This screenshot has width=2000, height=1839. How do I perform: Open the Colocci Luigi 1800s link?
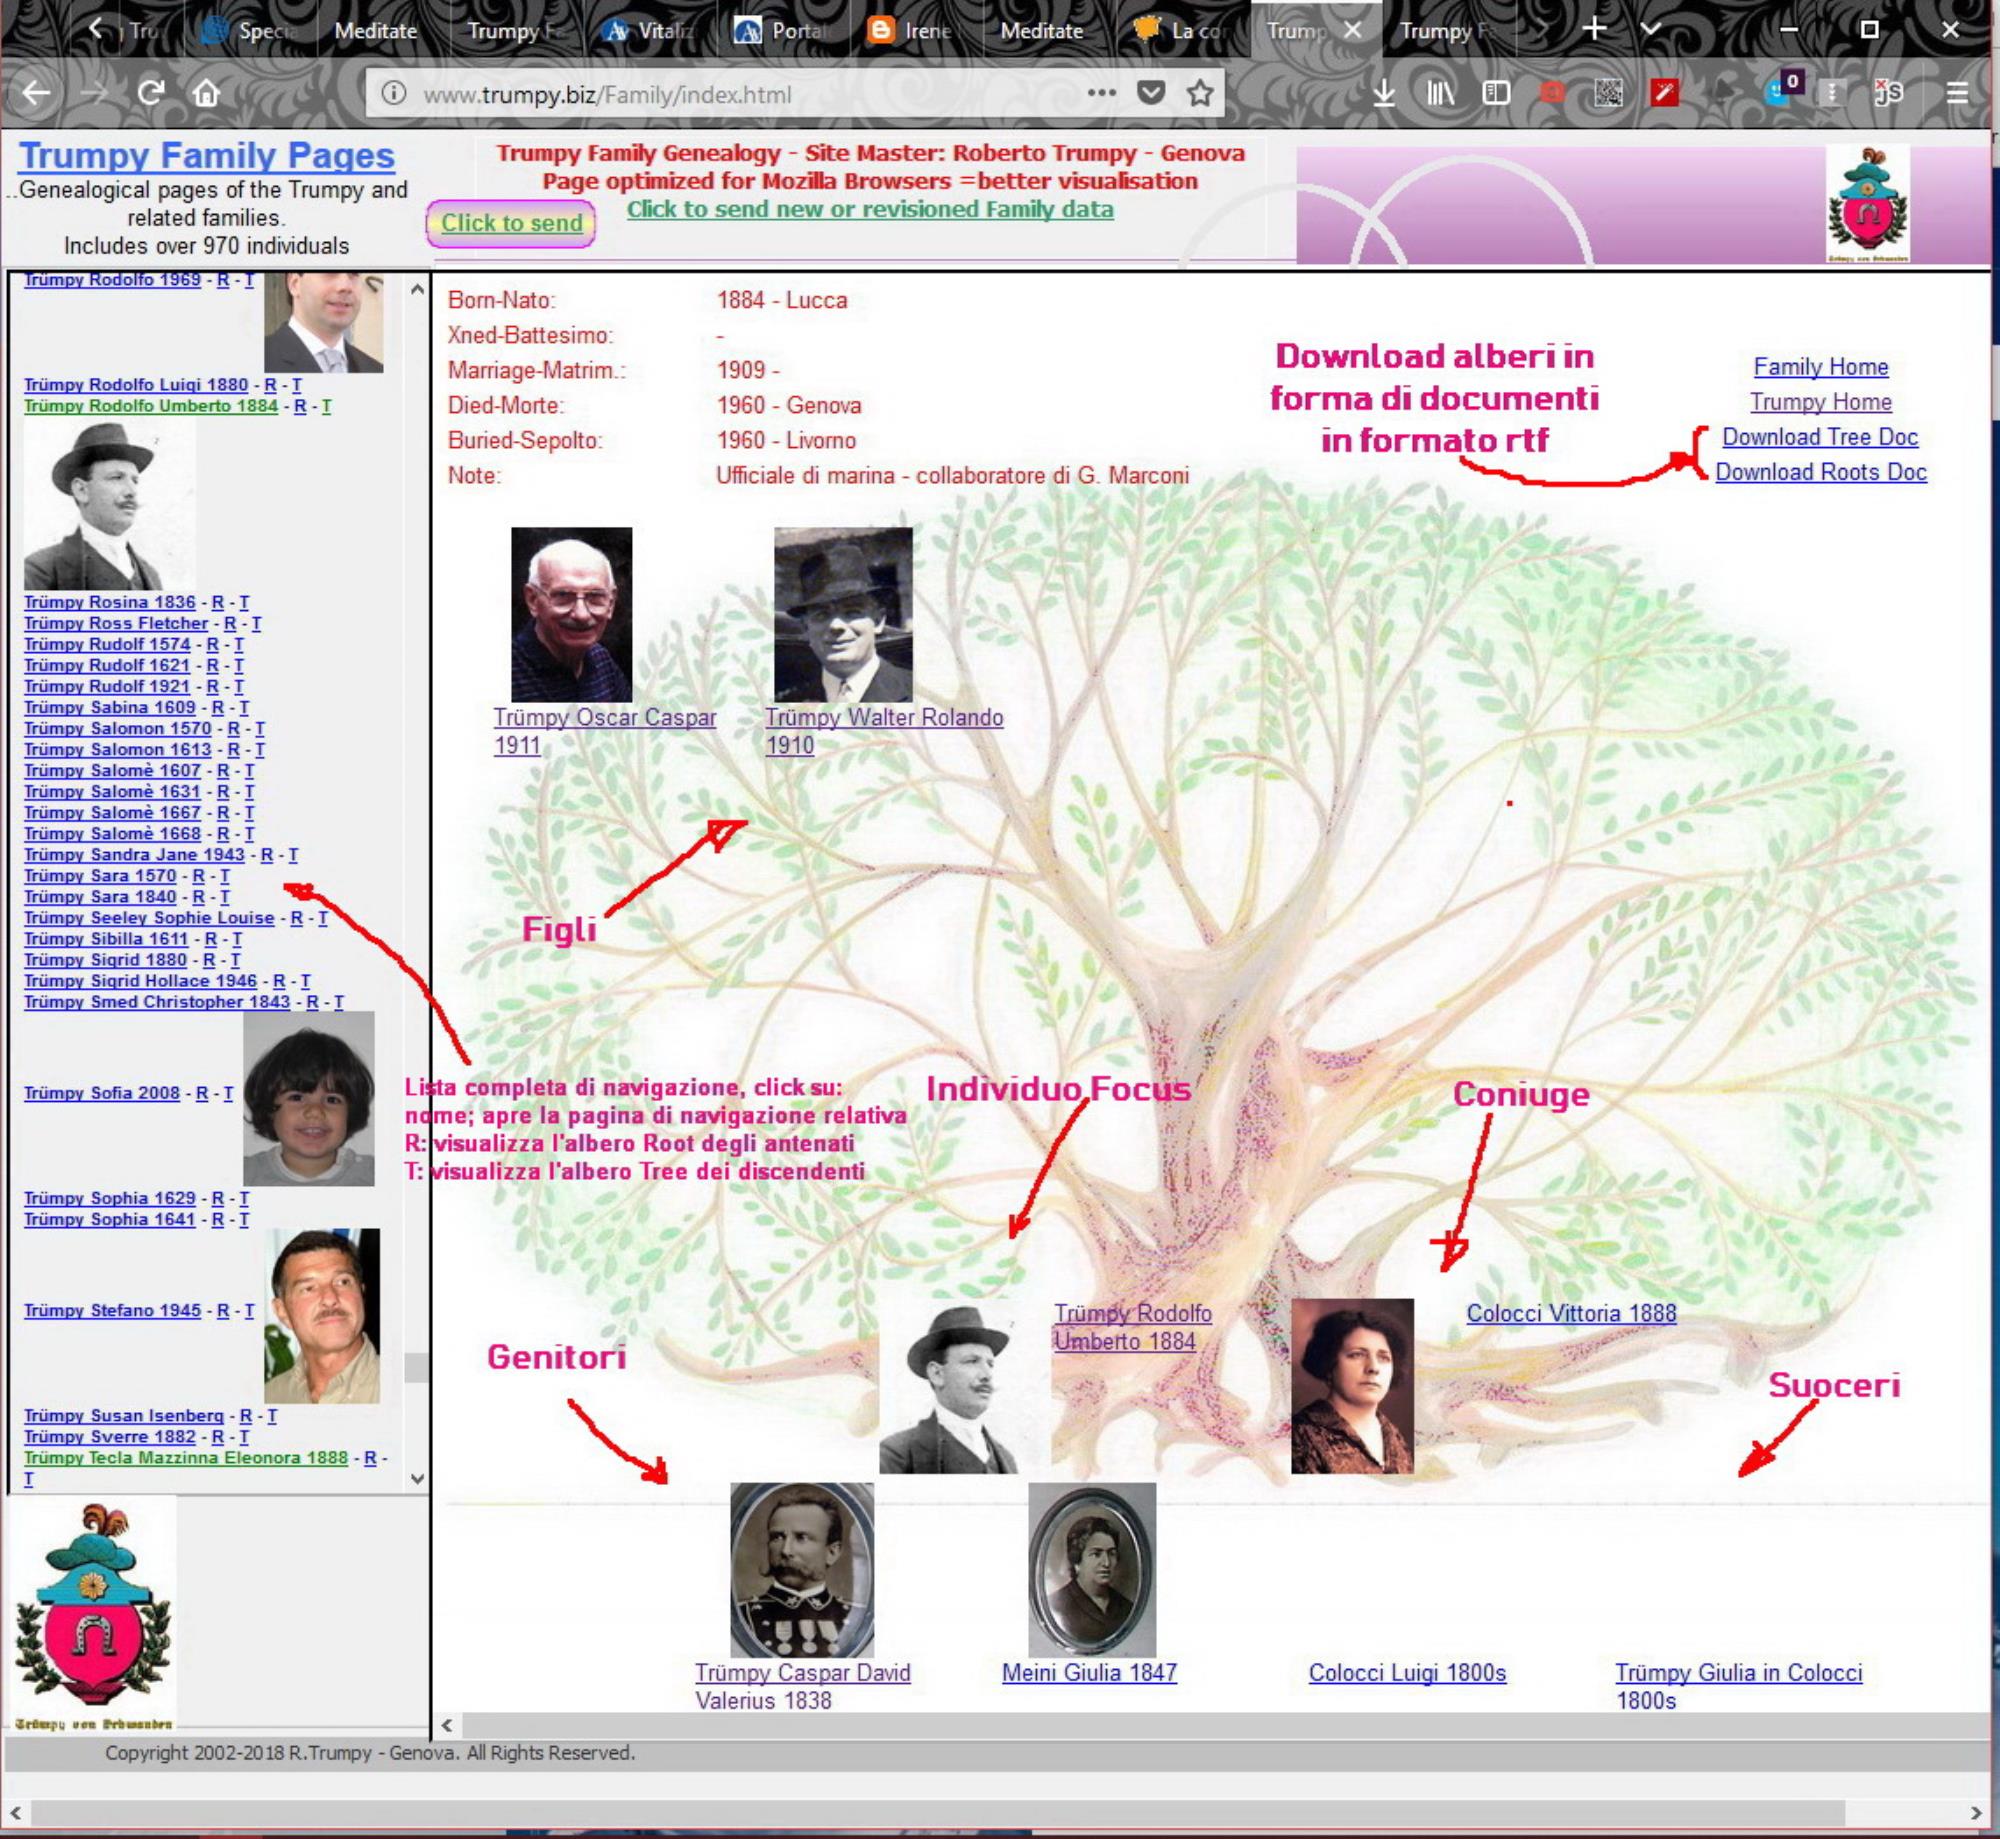click(x=1407, y=1672)
